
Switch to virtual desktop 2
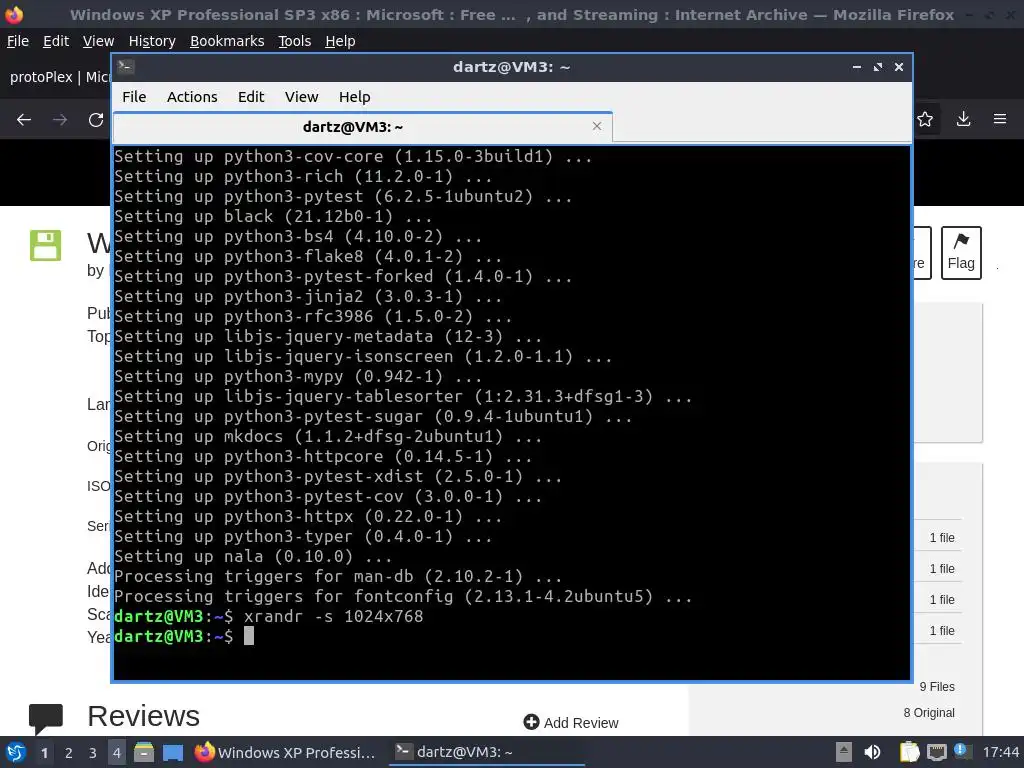tap(69, 753)
